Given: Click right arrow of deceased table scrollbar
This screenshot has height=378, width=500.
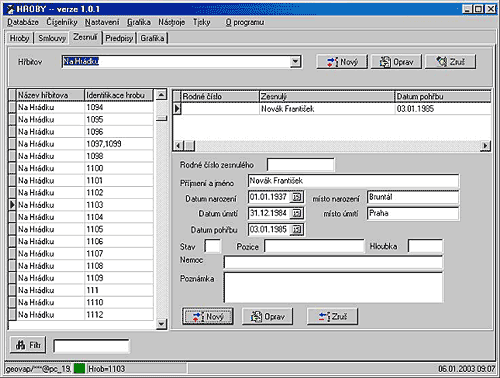Looking at the screenshot, I should (x=485, y=146).
